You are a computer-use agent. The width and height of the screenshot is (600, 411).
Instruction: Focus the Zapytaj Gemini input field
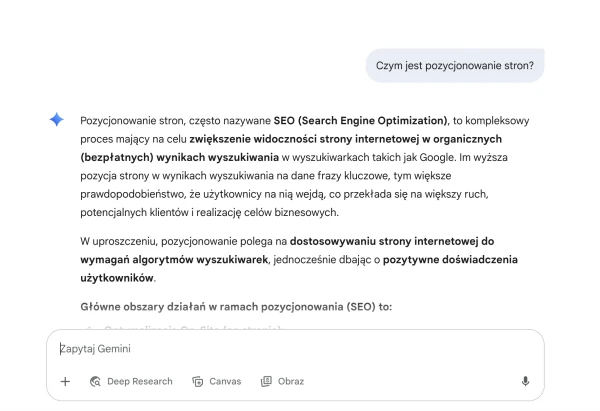coord(295,349)
